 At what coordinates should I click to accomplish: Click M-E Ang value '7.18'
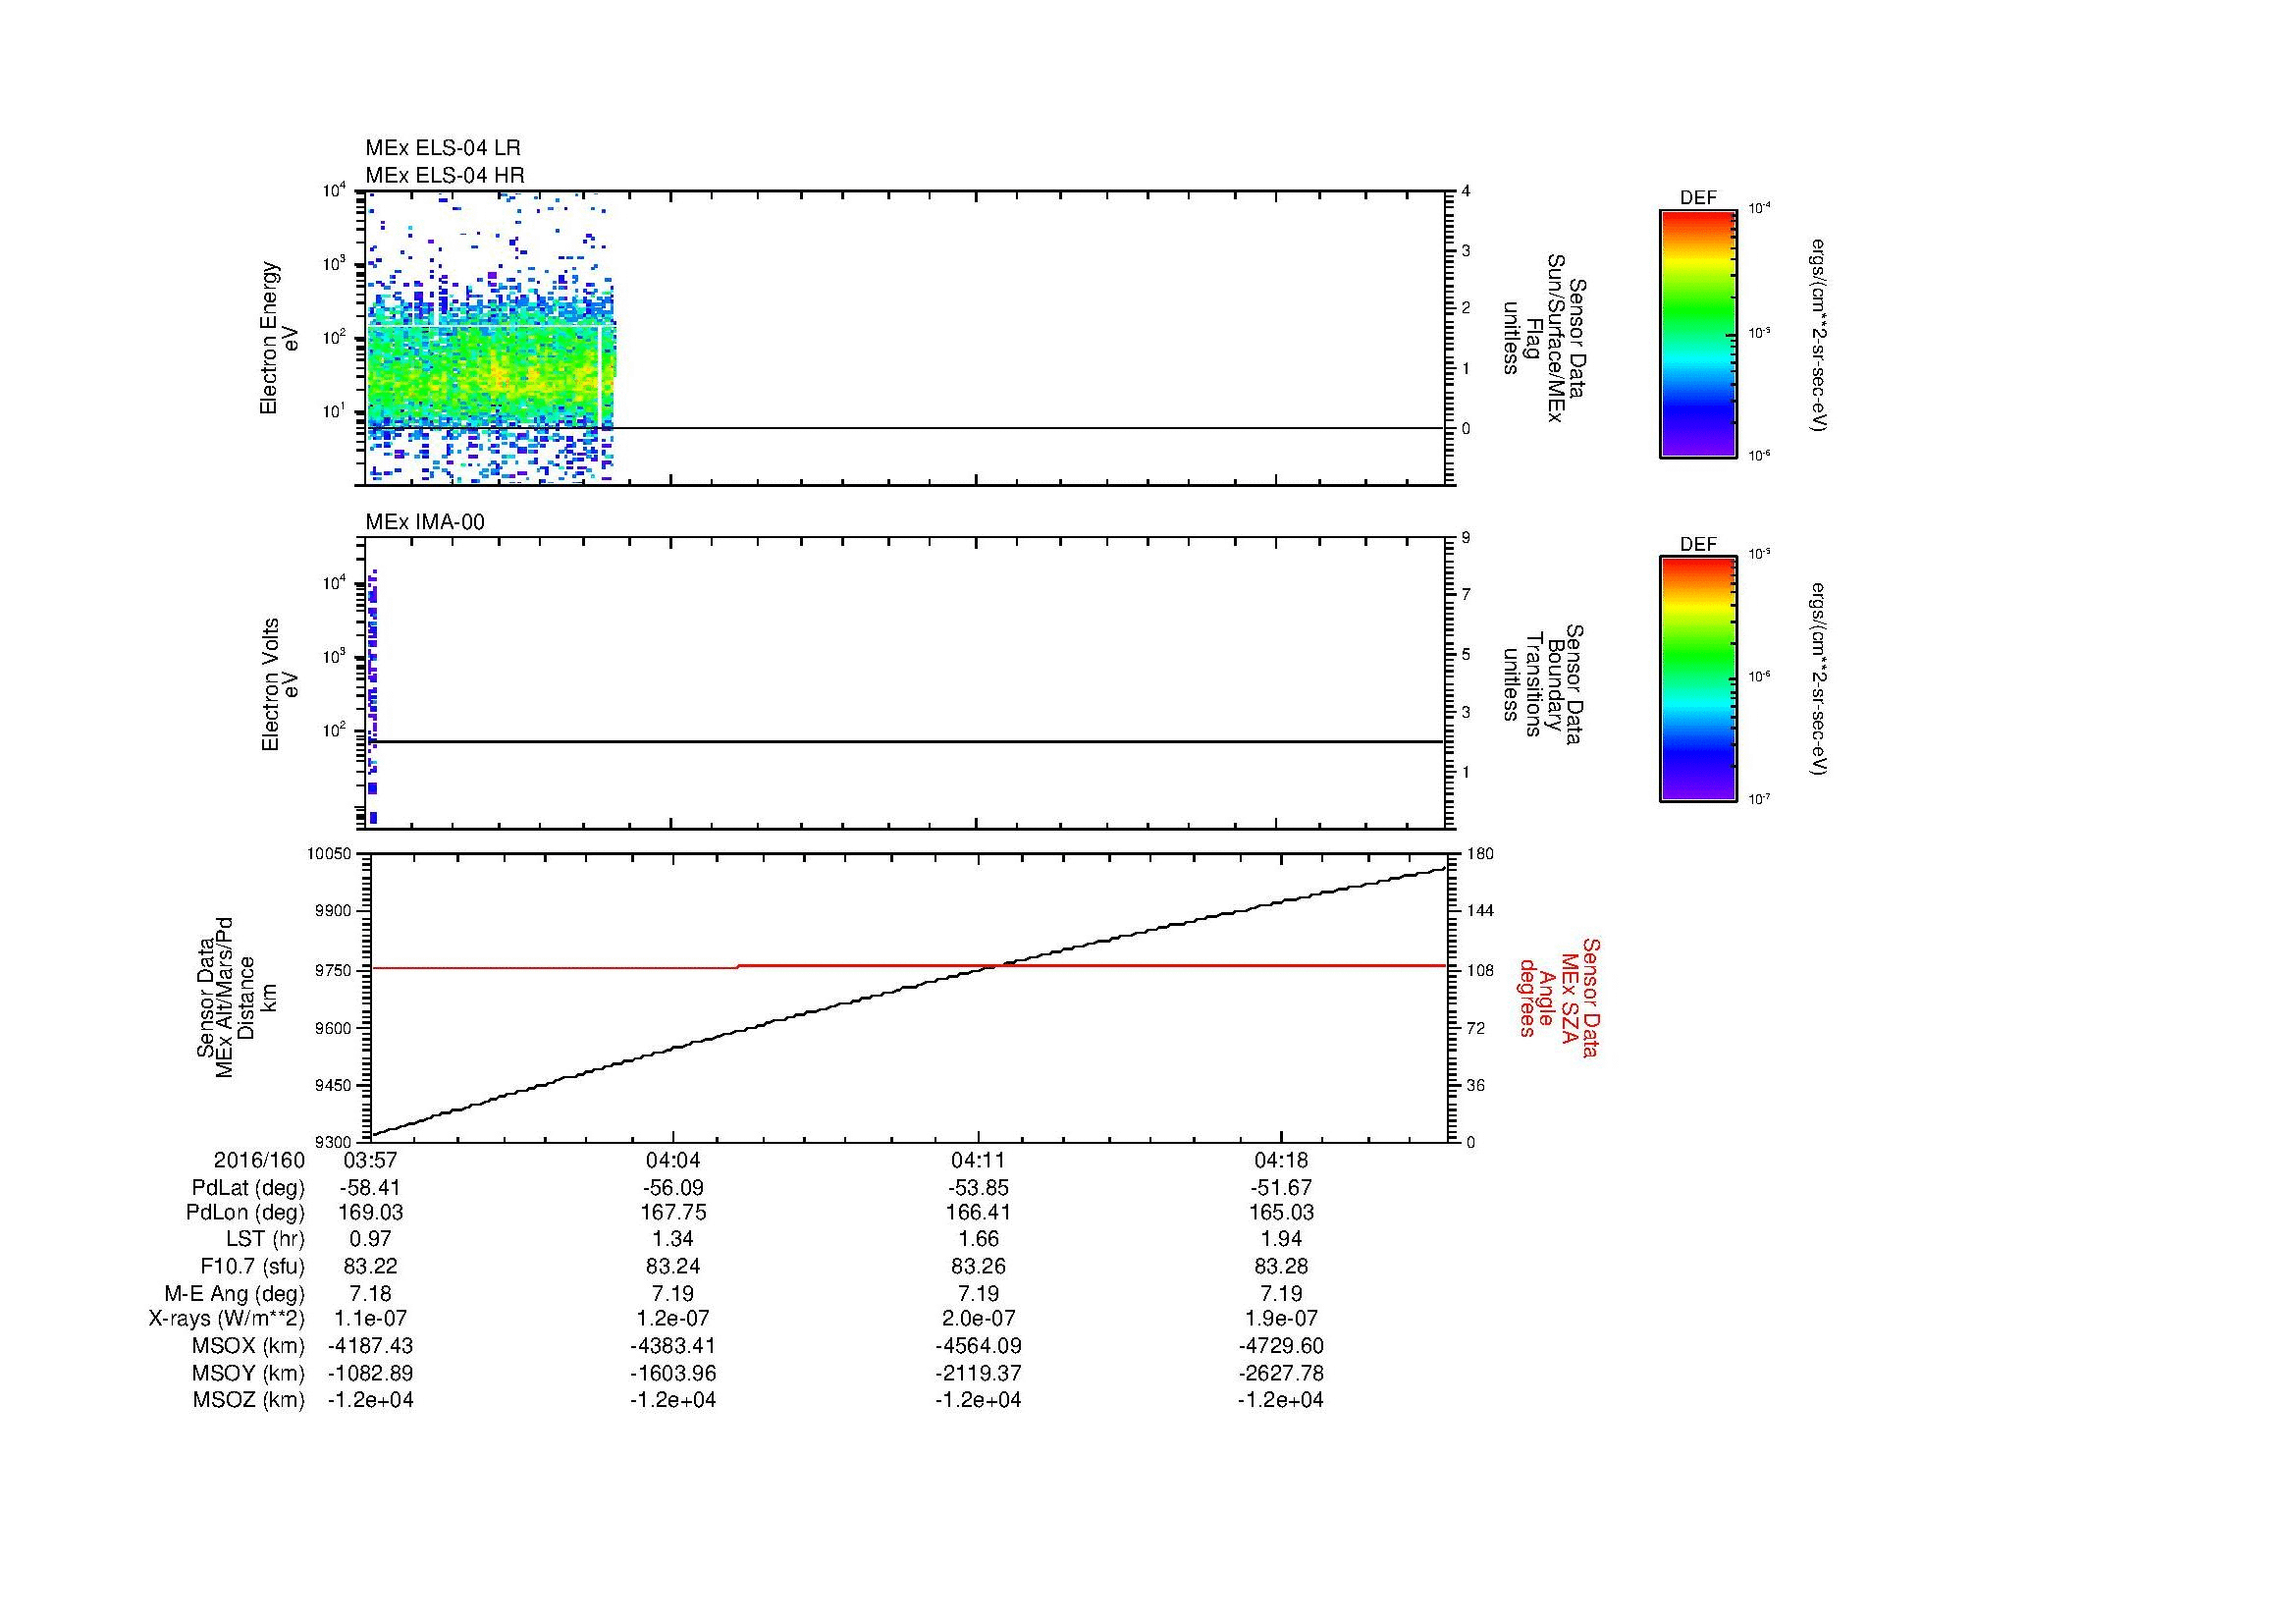pos(371,1293)
